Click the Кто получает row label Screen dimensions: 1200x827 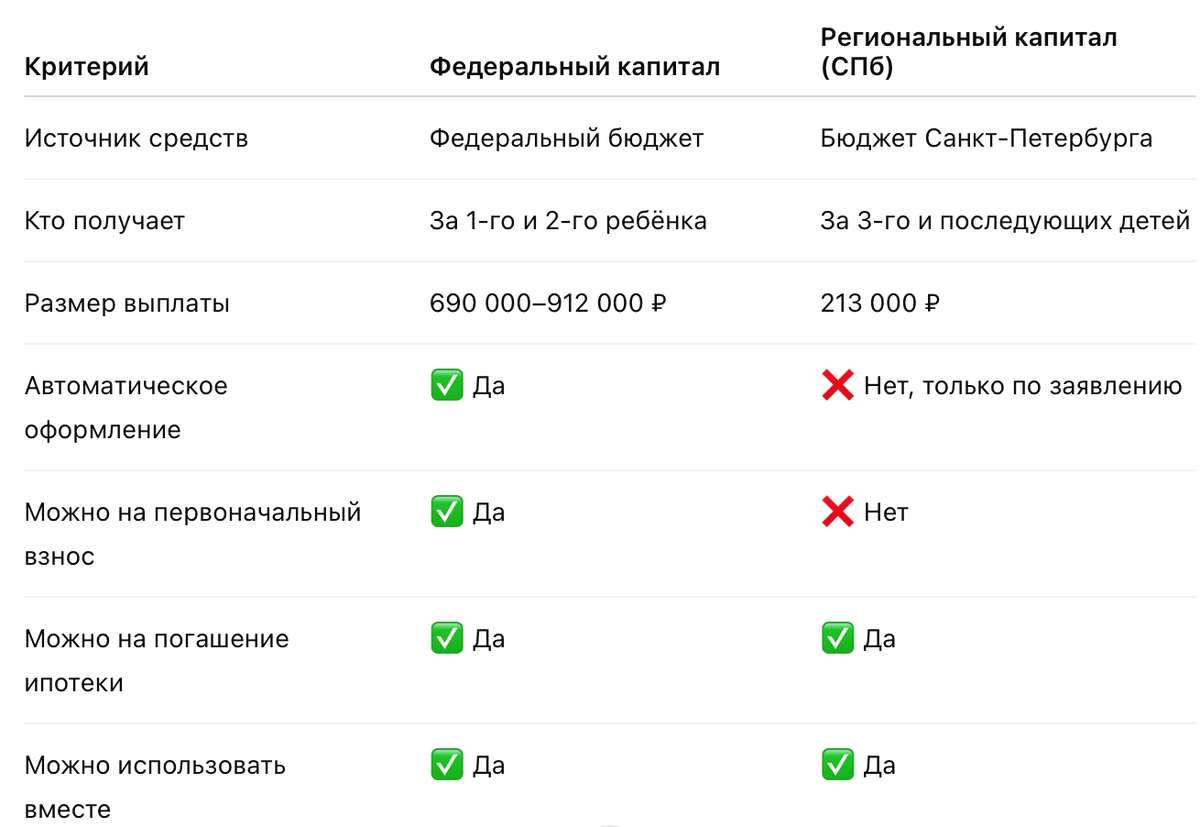point(105,221)
